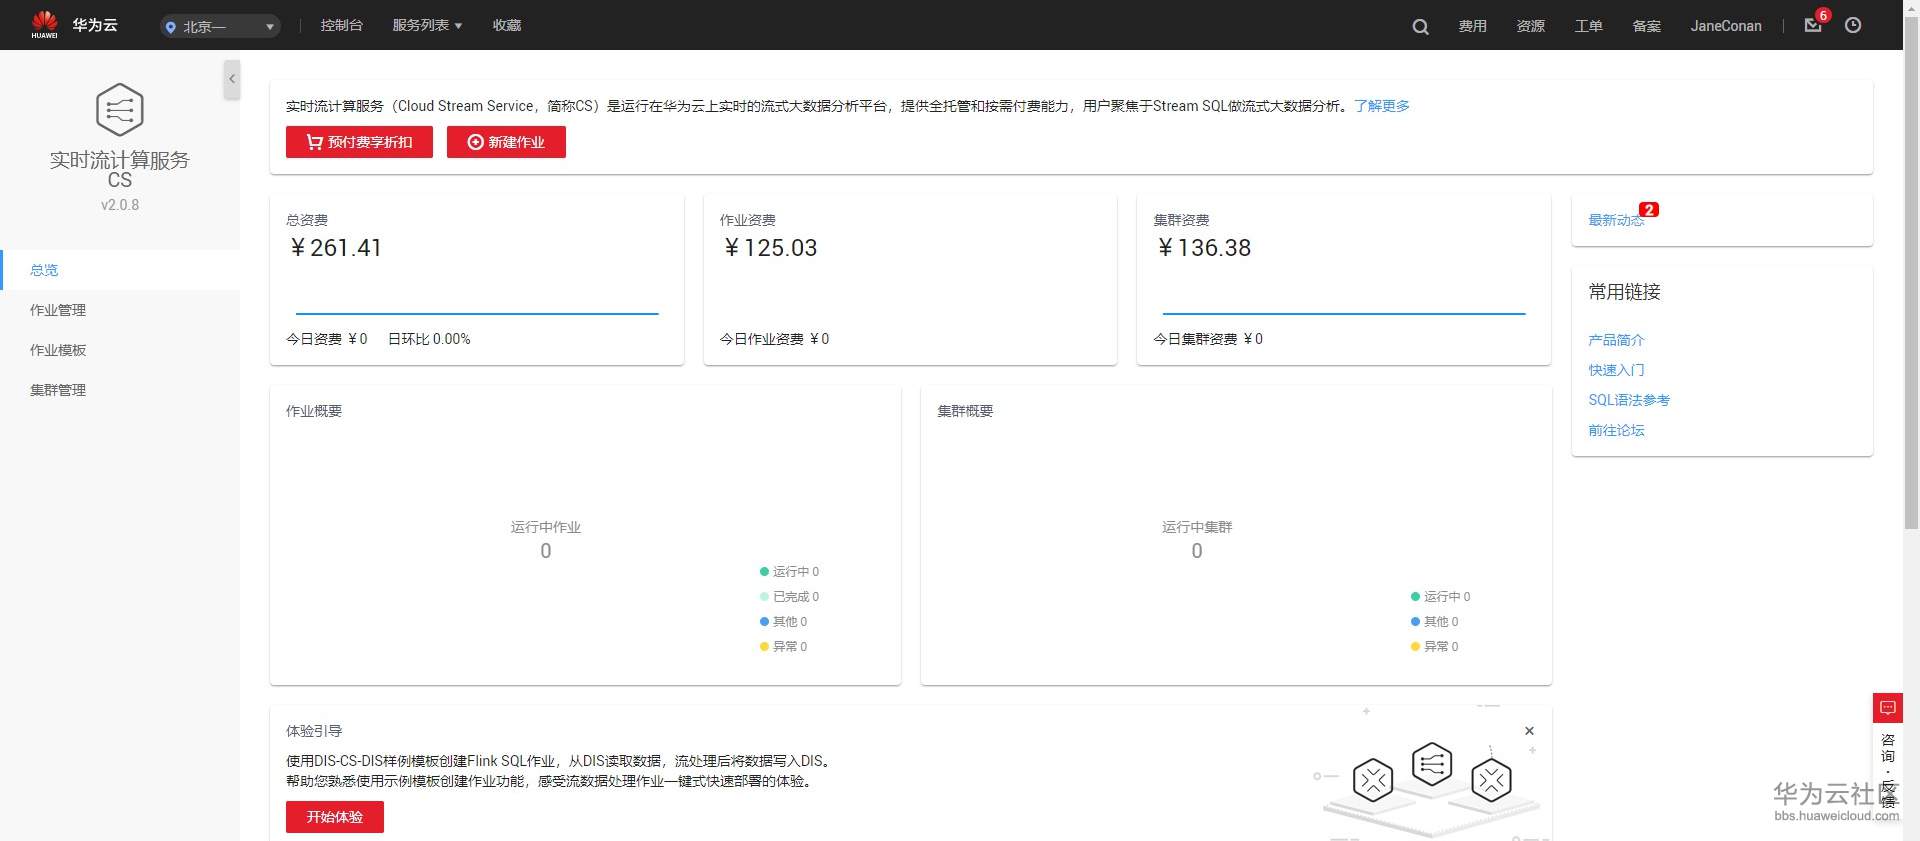1920x841 pixels.
Task: Open 收藏 favorites menu
Action: click(x=507, y=25)
